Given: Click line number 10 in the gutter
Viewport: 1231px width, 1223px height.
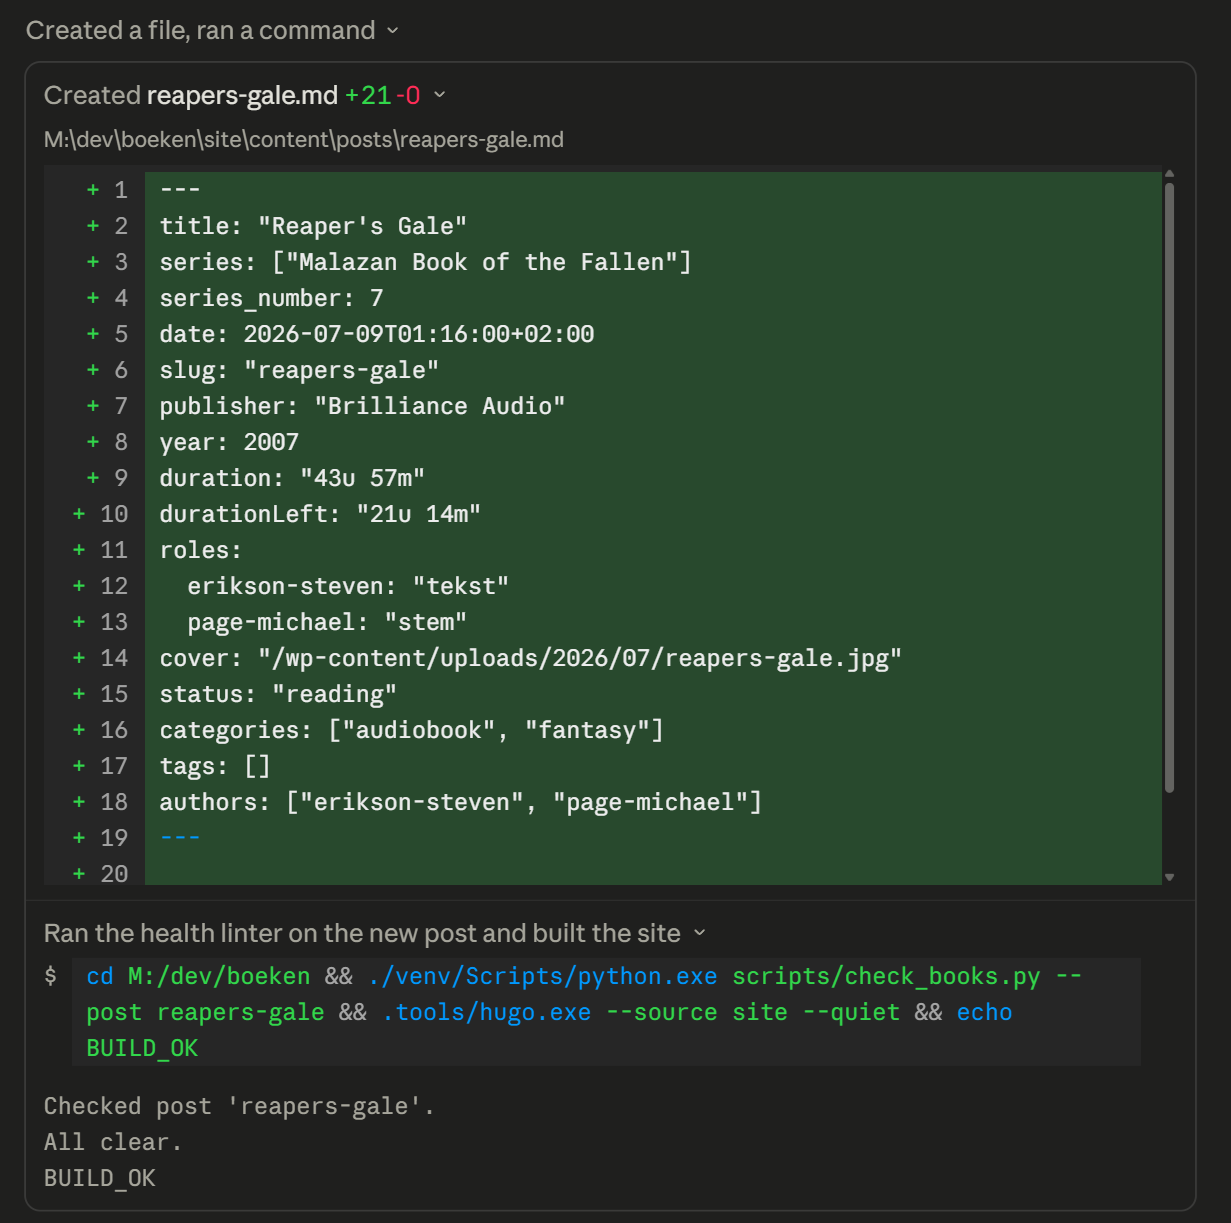Looking at the screenshot, I should point(114,514).
